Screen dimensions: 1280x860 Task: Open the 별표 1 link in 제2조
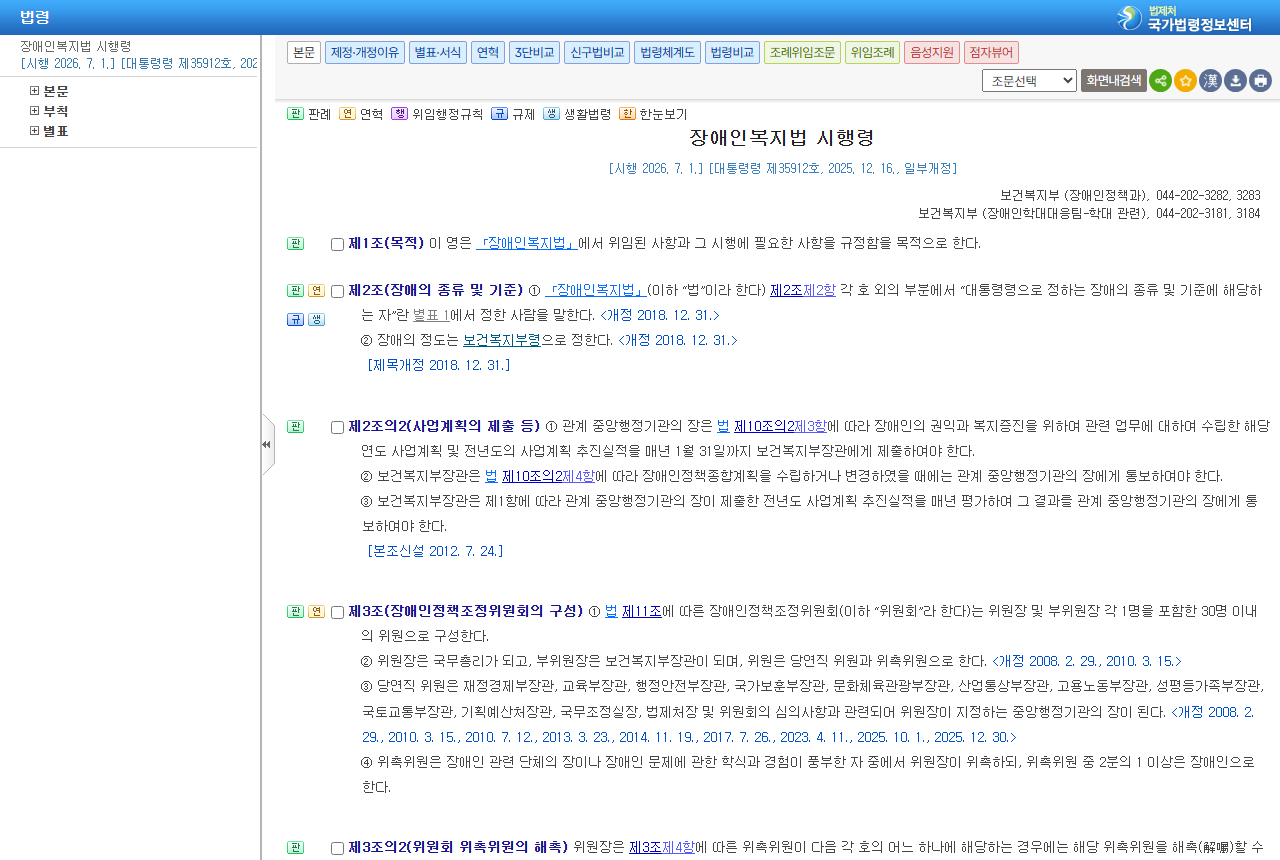pos(431,315)
